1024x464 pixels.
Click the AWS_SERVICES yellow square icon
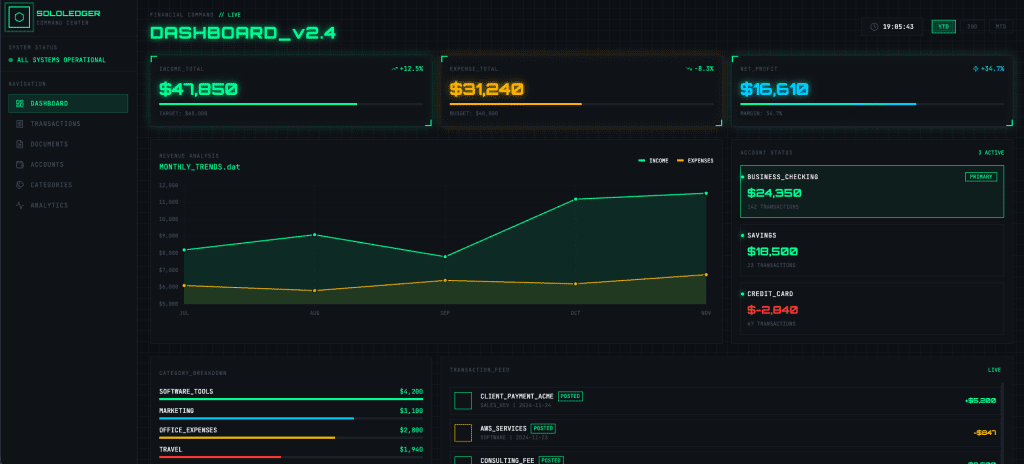463,433
